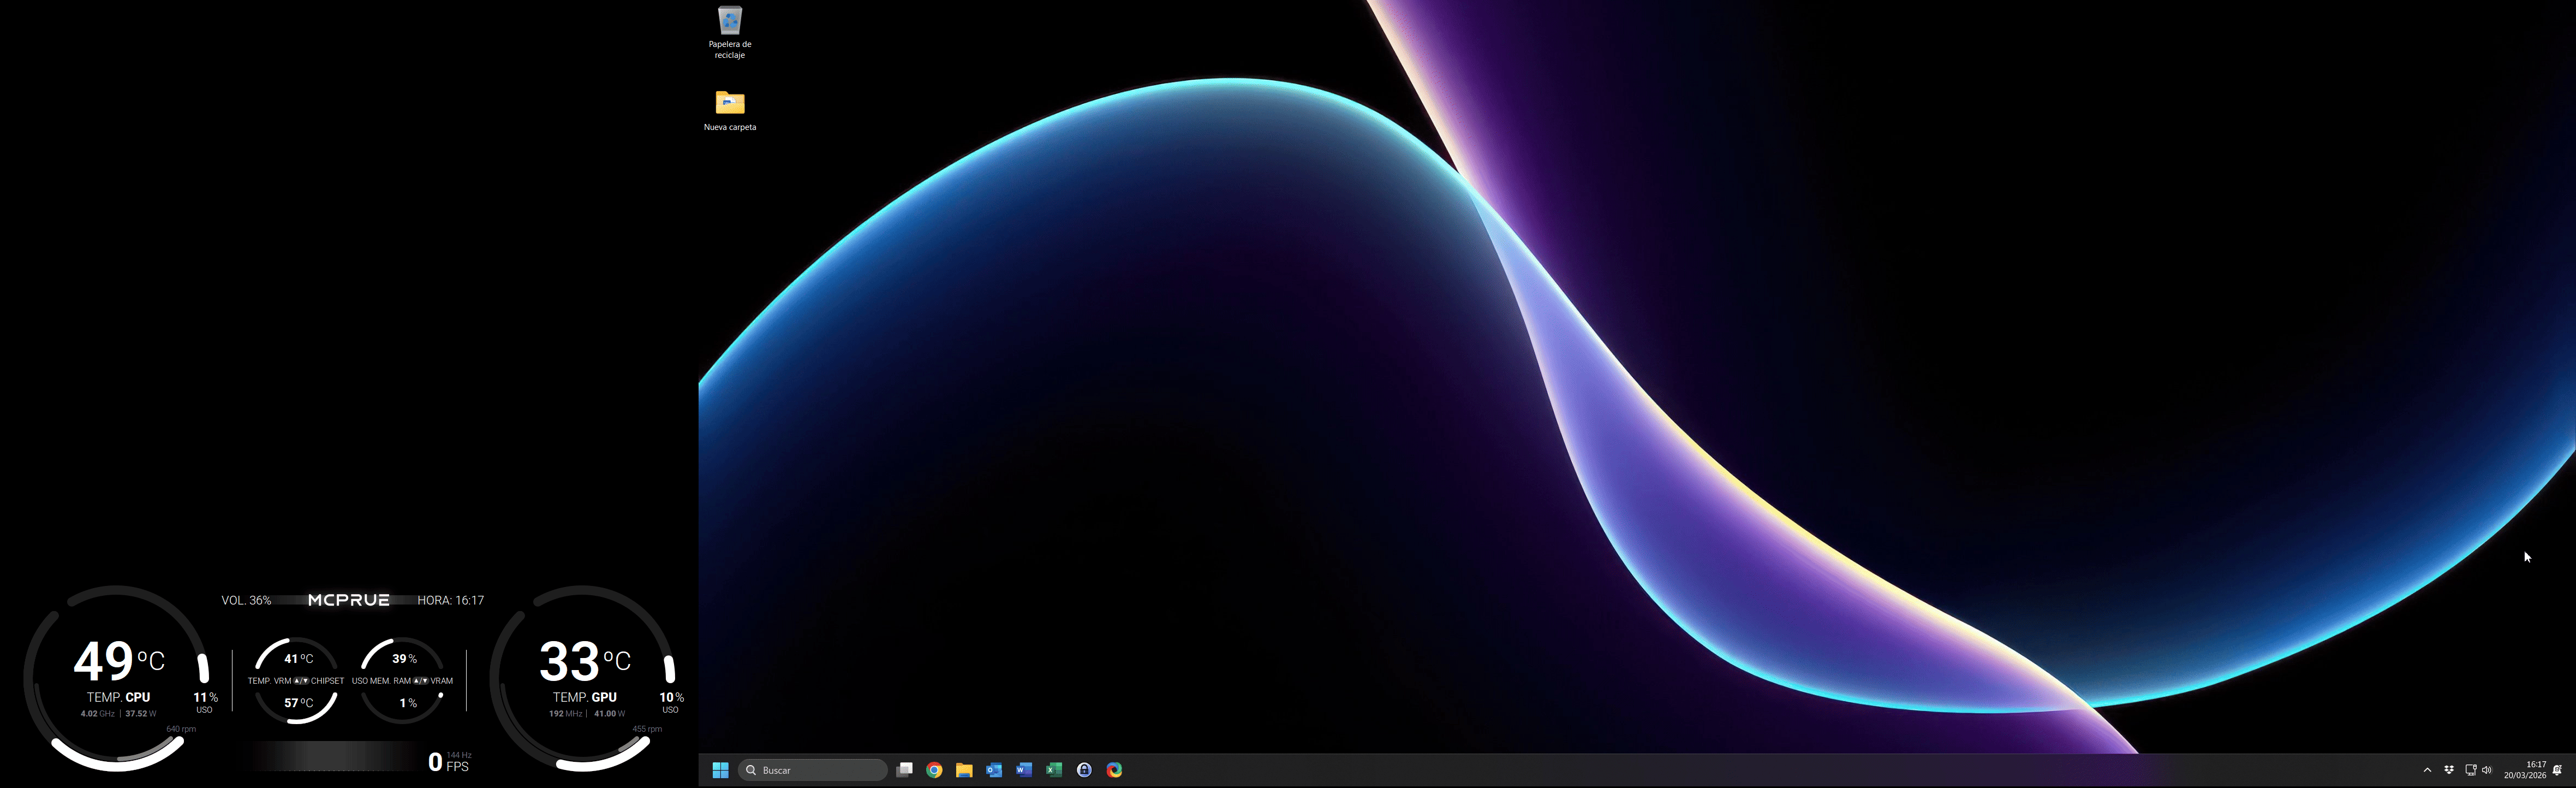Viewport: 2576px width, 788px height.
Task: Select the Nueva carpeta folder
Action: [730, 110]
